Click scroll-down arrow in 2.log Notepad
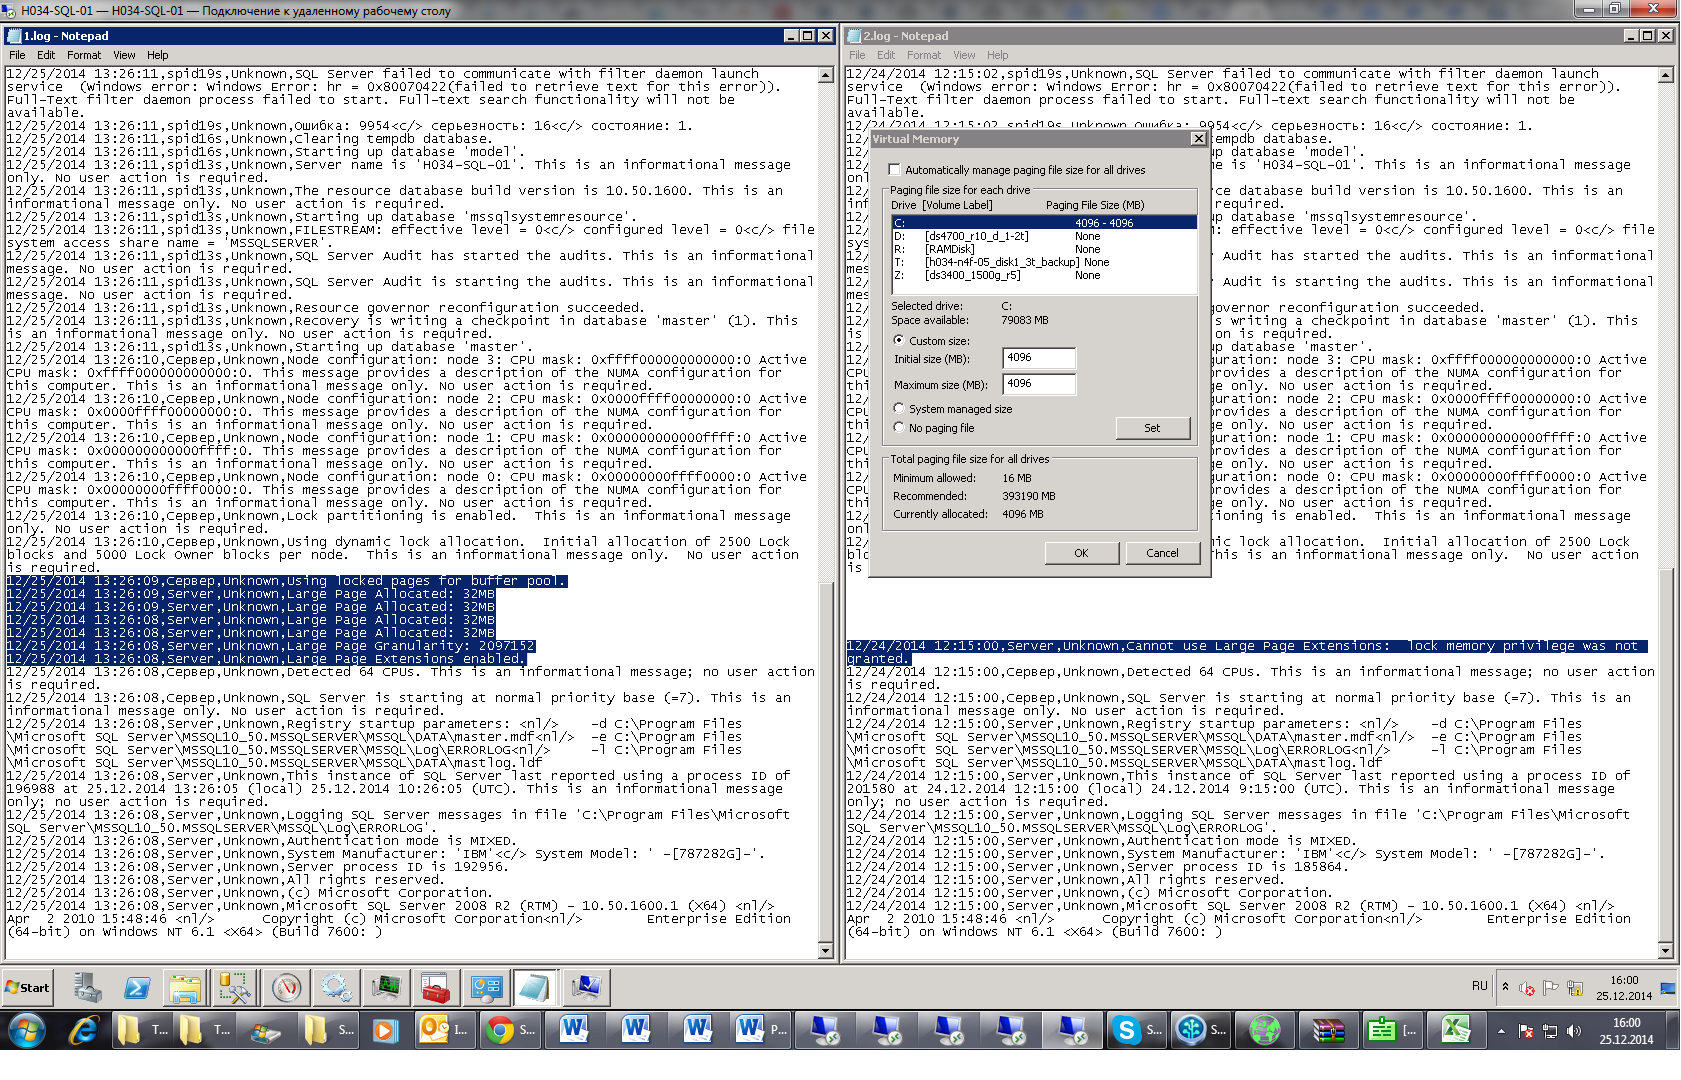 [x=1666, y=951]
